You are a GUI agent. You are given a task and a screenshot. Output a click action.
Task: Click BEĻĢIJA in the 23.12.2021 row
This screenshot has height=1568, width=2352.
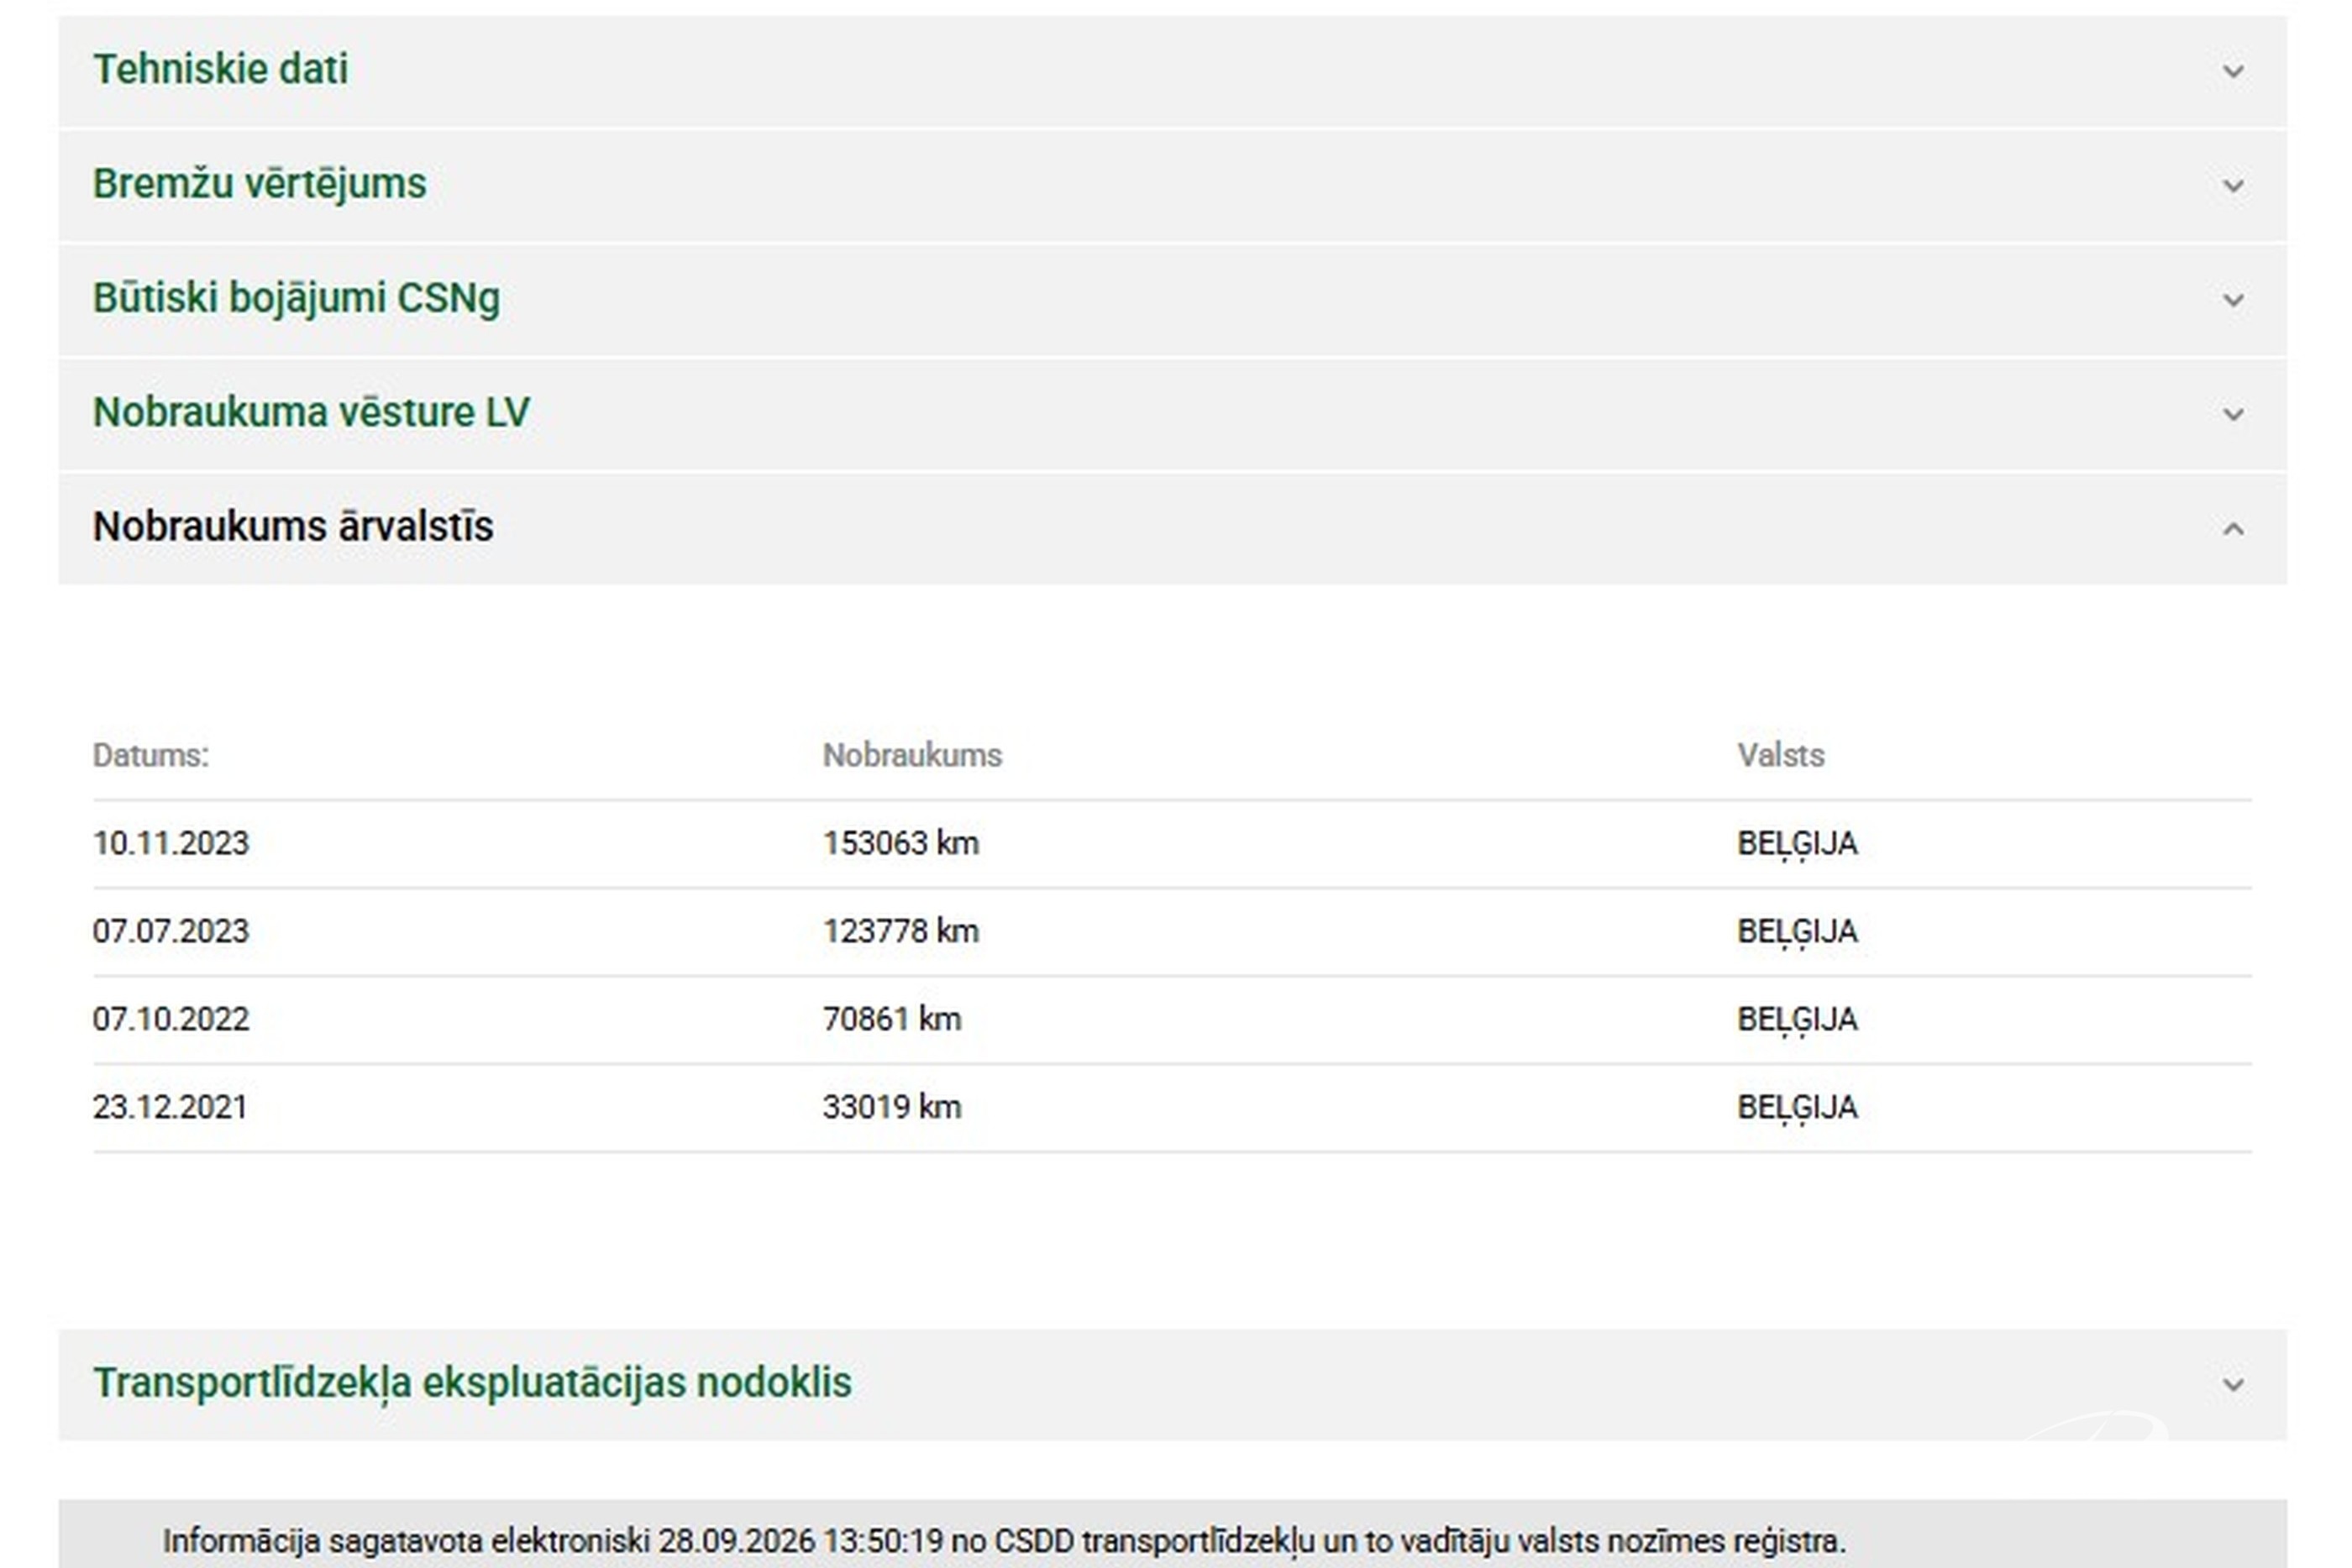pos(1797,1108)
